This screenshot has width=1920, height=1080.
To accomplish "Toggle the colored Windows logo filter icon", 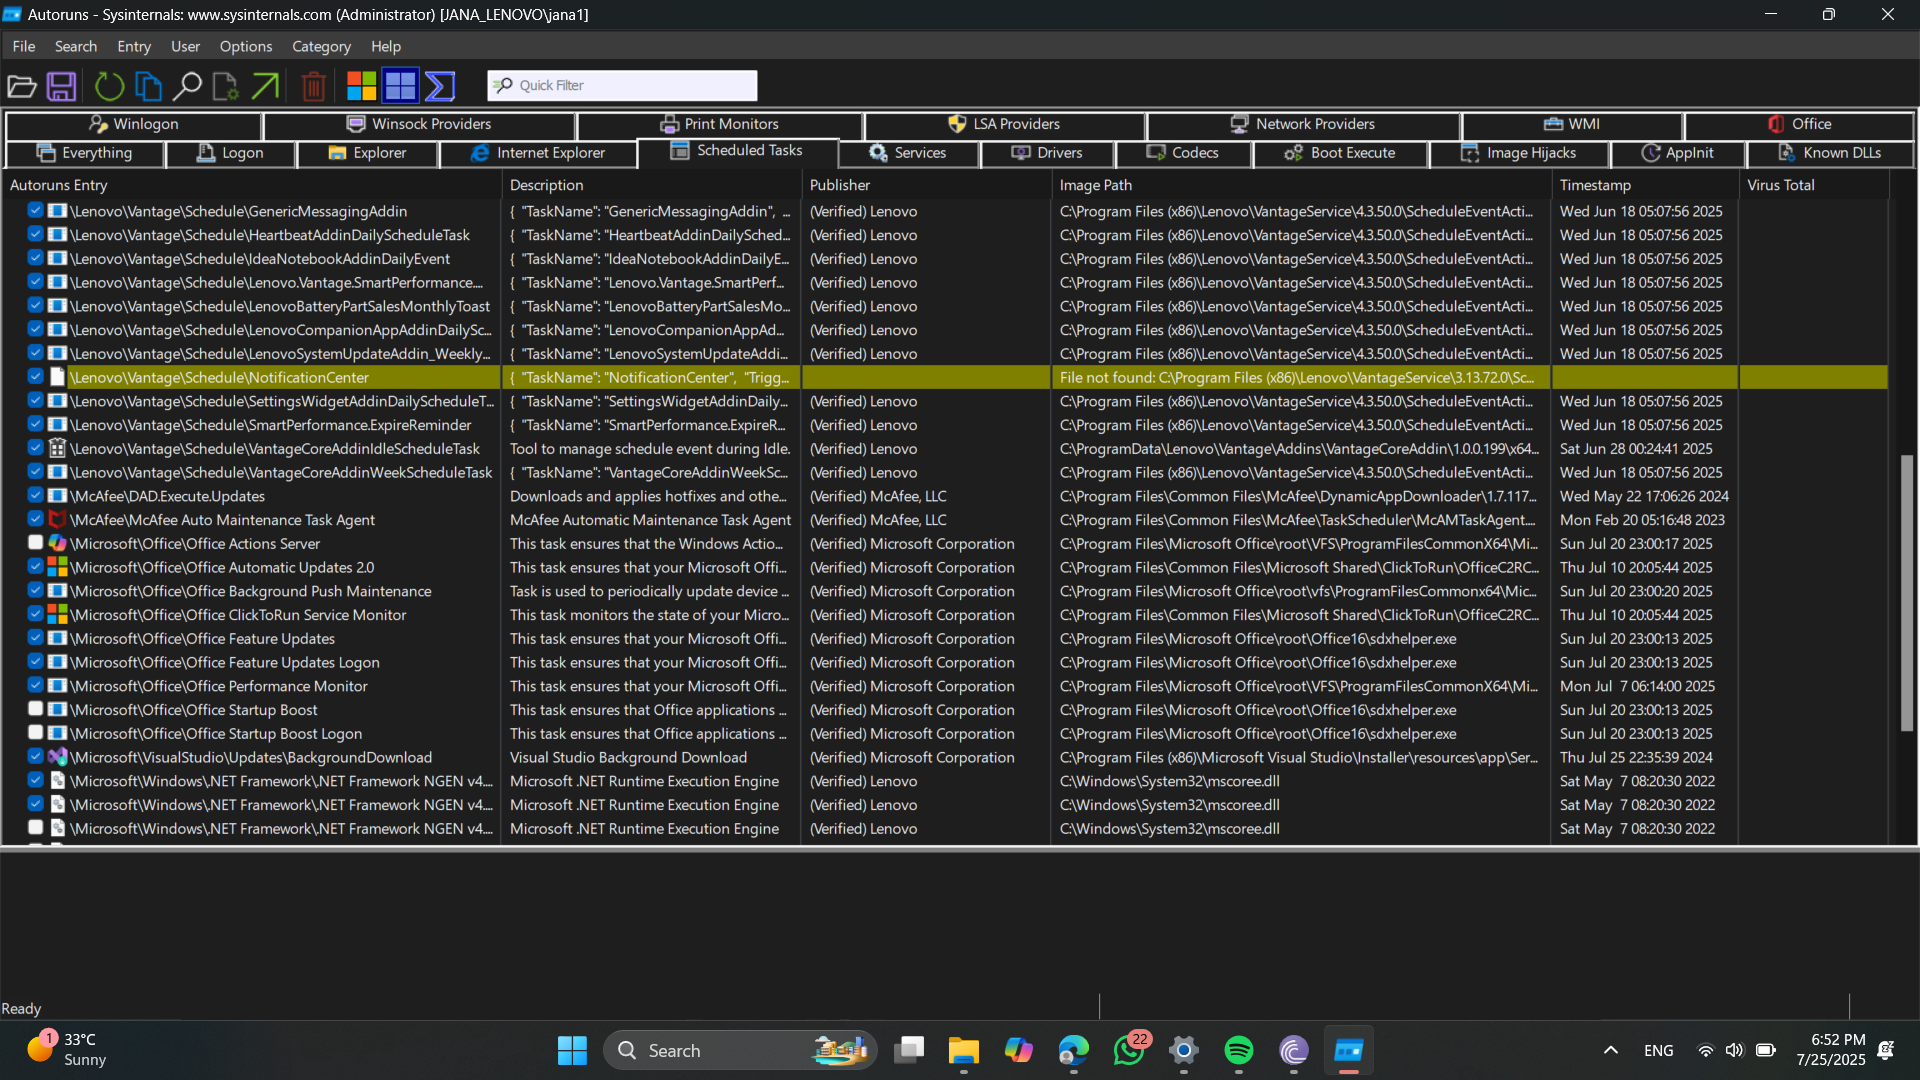I will click(361, 86).
